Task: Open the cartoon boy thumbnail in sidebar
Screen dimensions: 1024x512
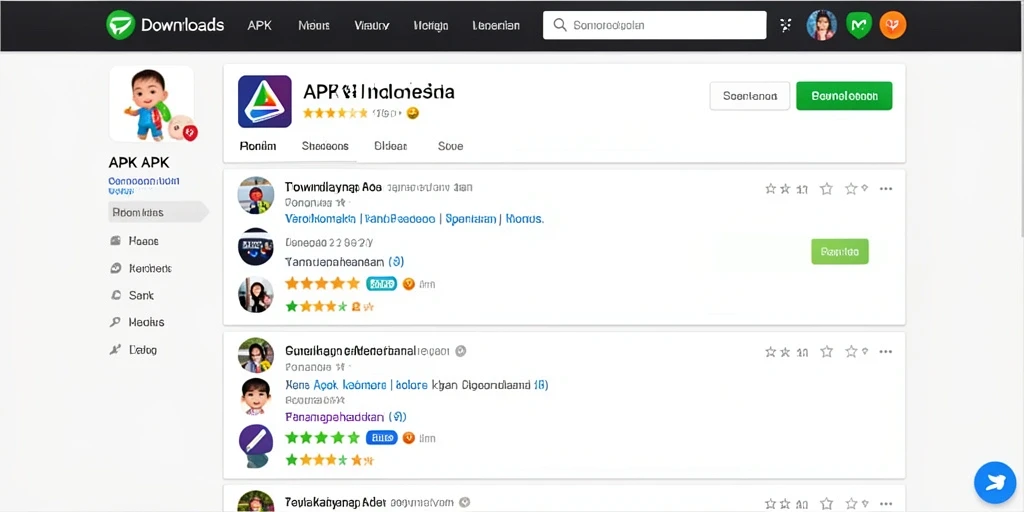Action: coord(152,104)
